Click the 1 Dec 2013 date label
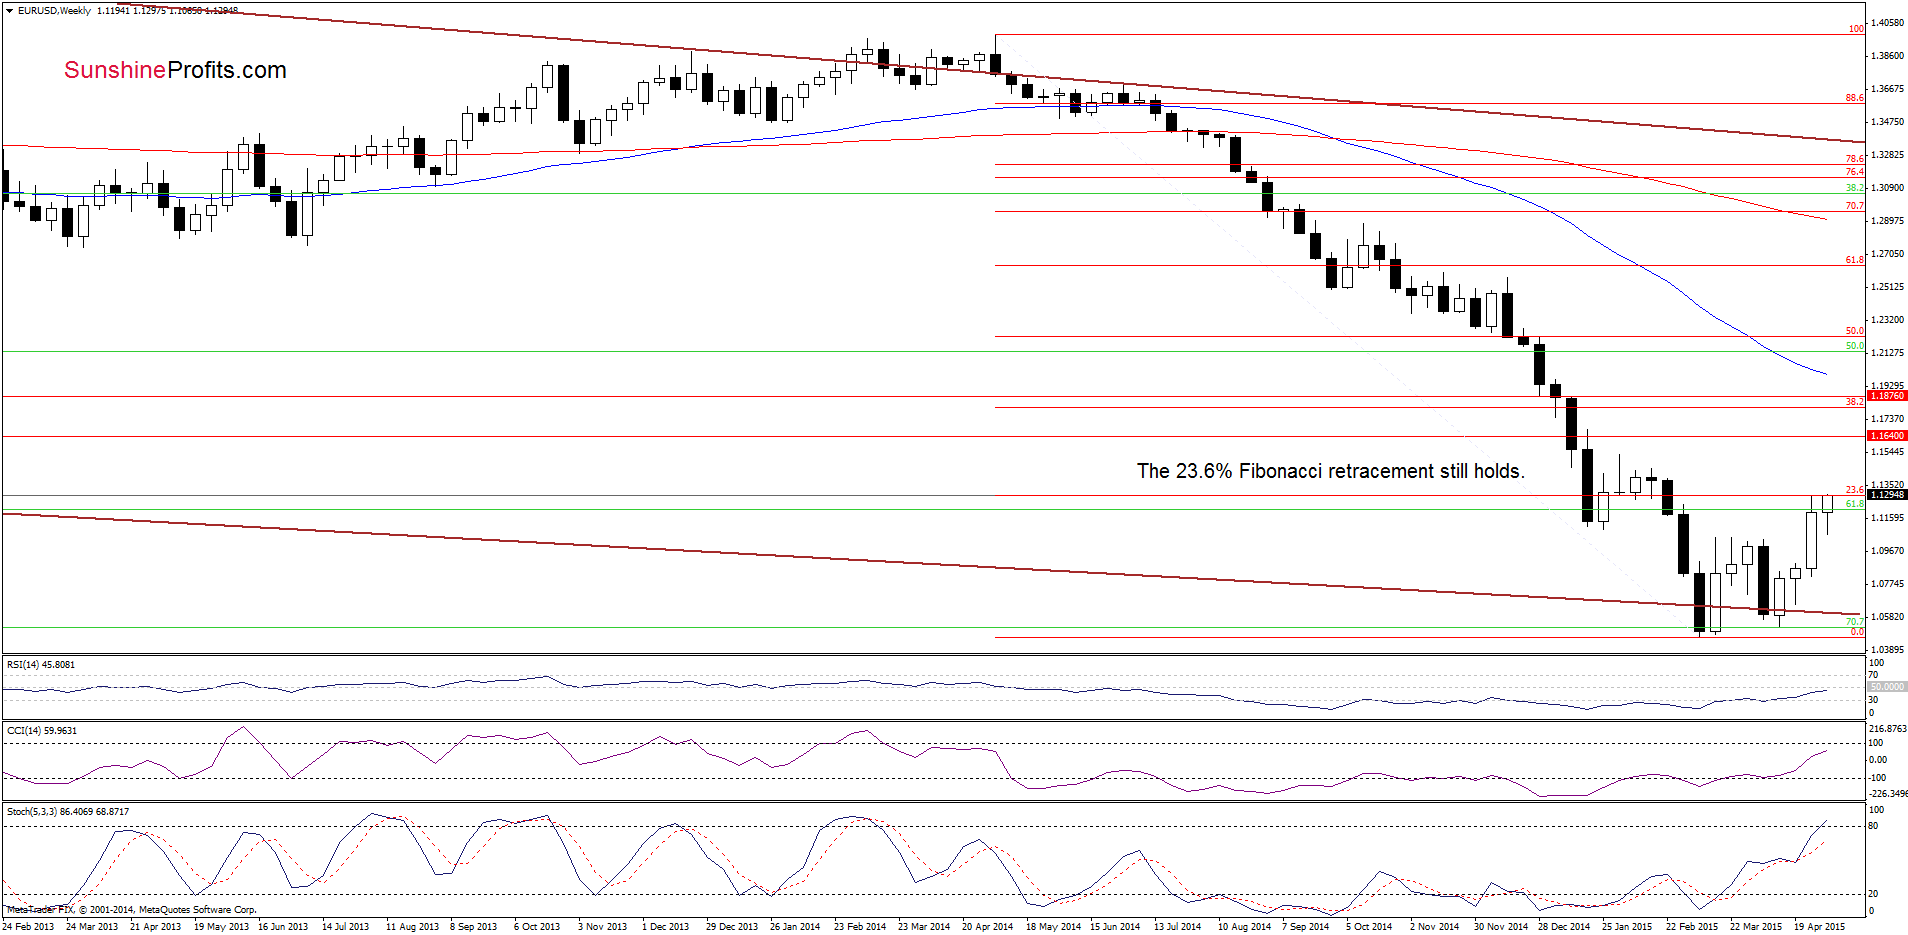1908x935 pixels. [x=665, y=927]
